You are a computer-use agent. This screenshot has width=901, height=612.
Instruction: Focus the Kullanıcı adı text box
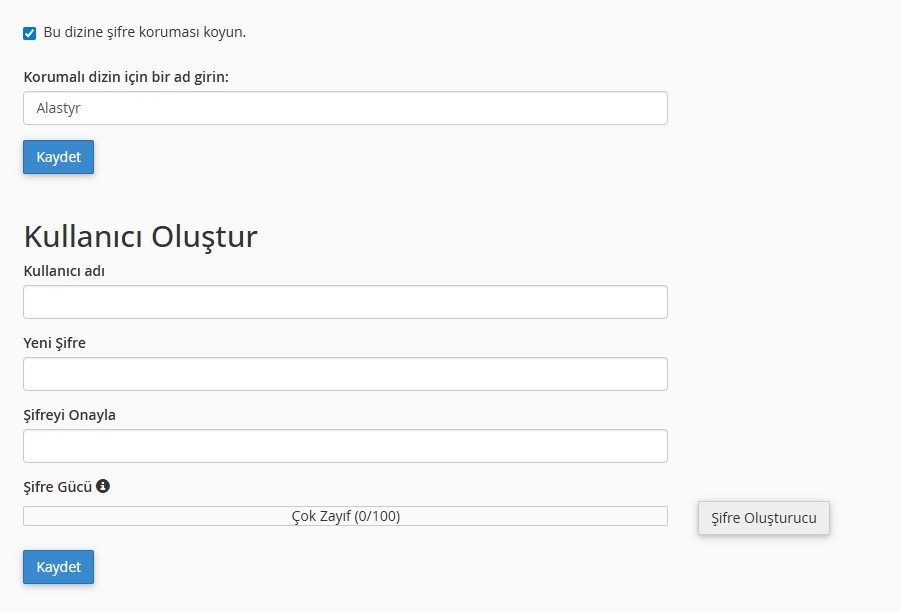[345, 302]
